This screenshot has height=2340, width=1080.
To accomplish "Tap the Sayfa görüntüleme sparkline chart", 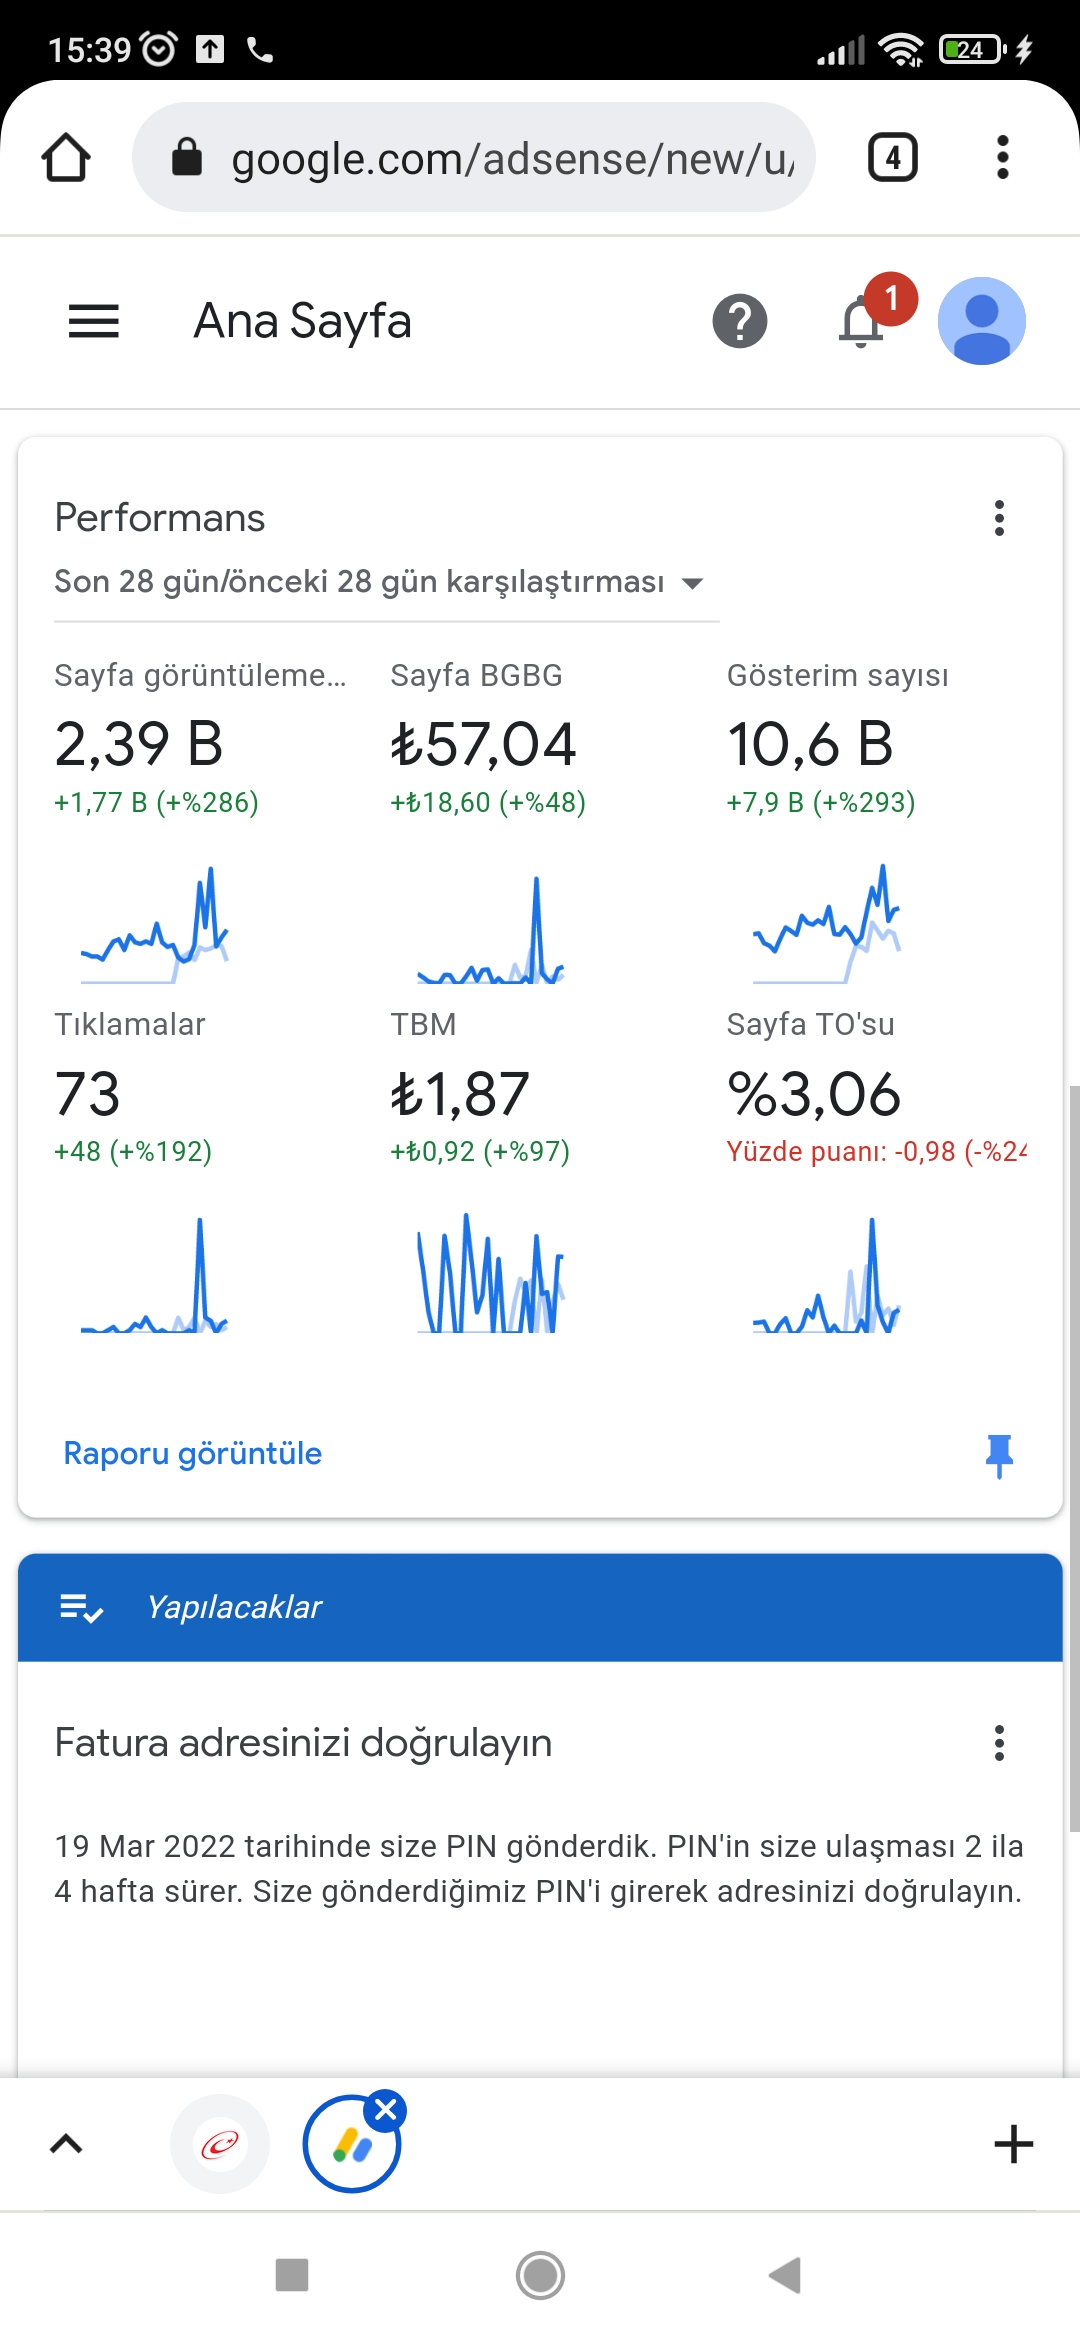I will [x=155, y=925].
